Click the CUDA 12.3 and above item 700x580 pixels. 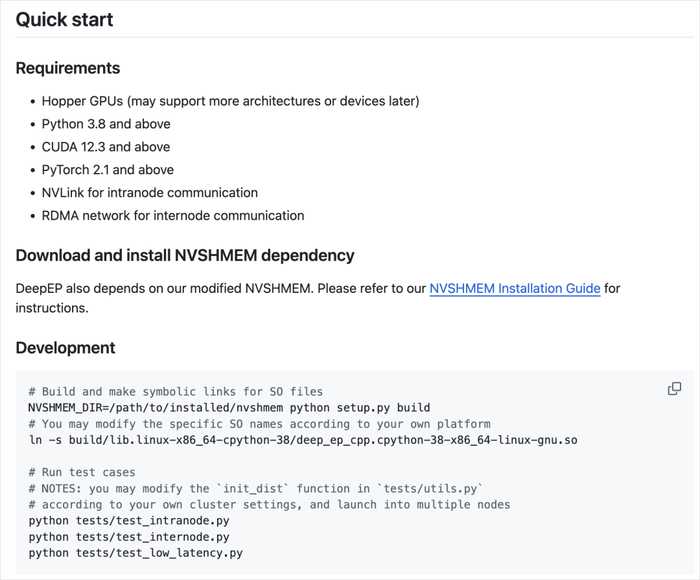click(x=106, y=147)
